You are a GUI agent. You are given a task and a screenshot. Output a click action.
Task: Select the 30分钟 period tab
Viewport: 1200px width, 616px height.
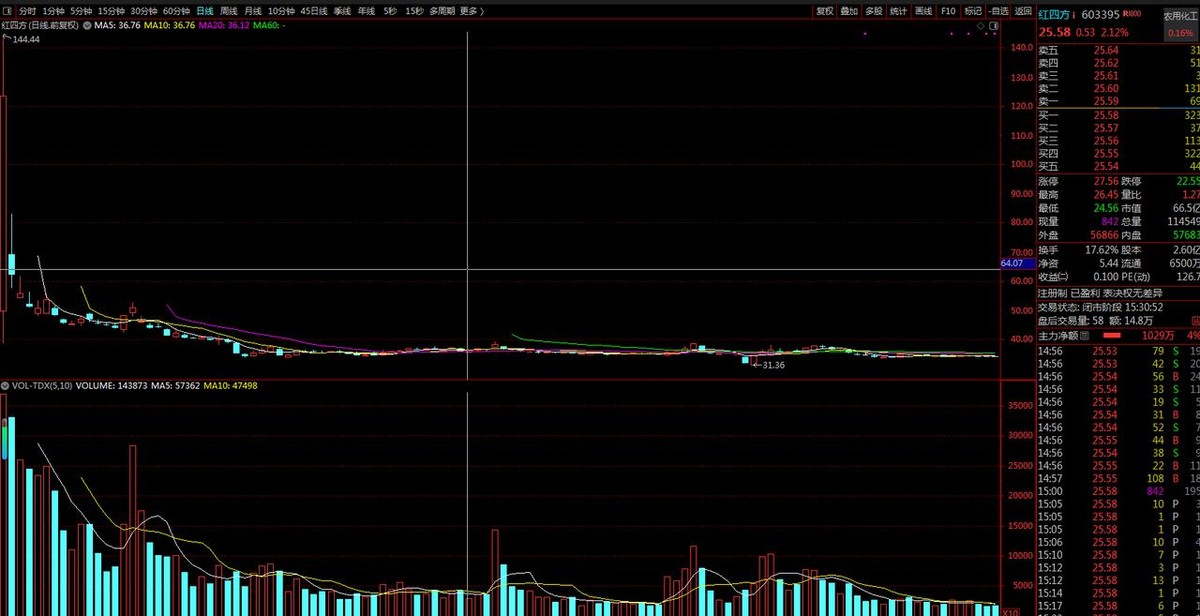point(144,11)
